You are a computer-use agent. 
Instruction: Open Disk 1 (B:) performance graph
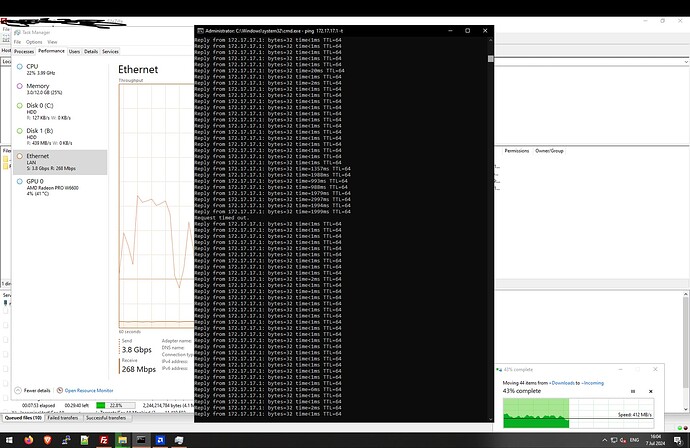pyautogui.click(x=50, y=134)
